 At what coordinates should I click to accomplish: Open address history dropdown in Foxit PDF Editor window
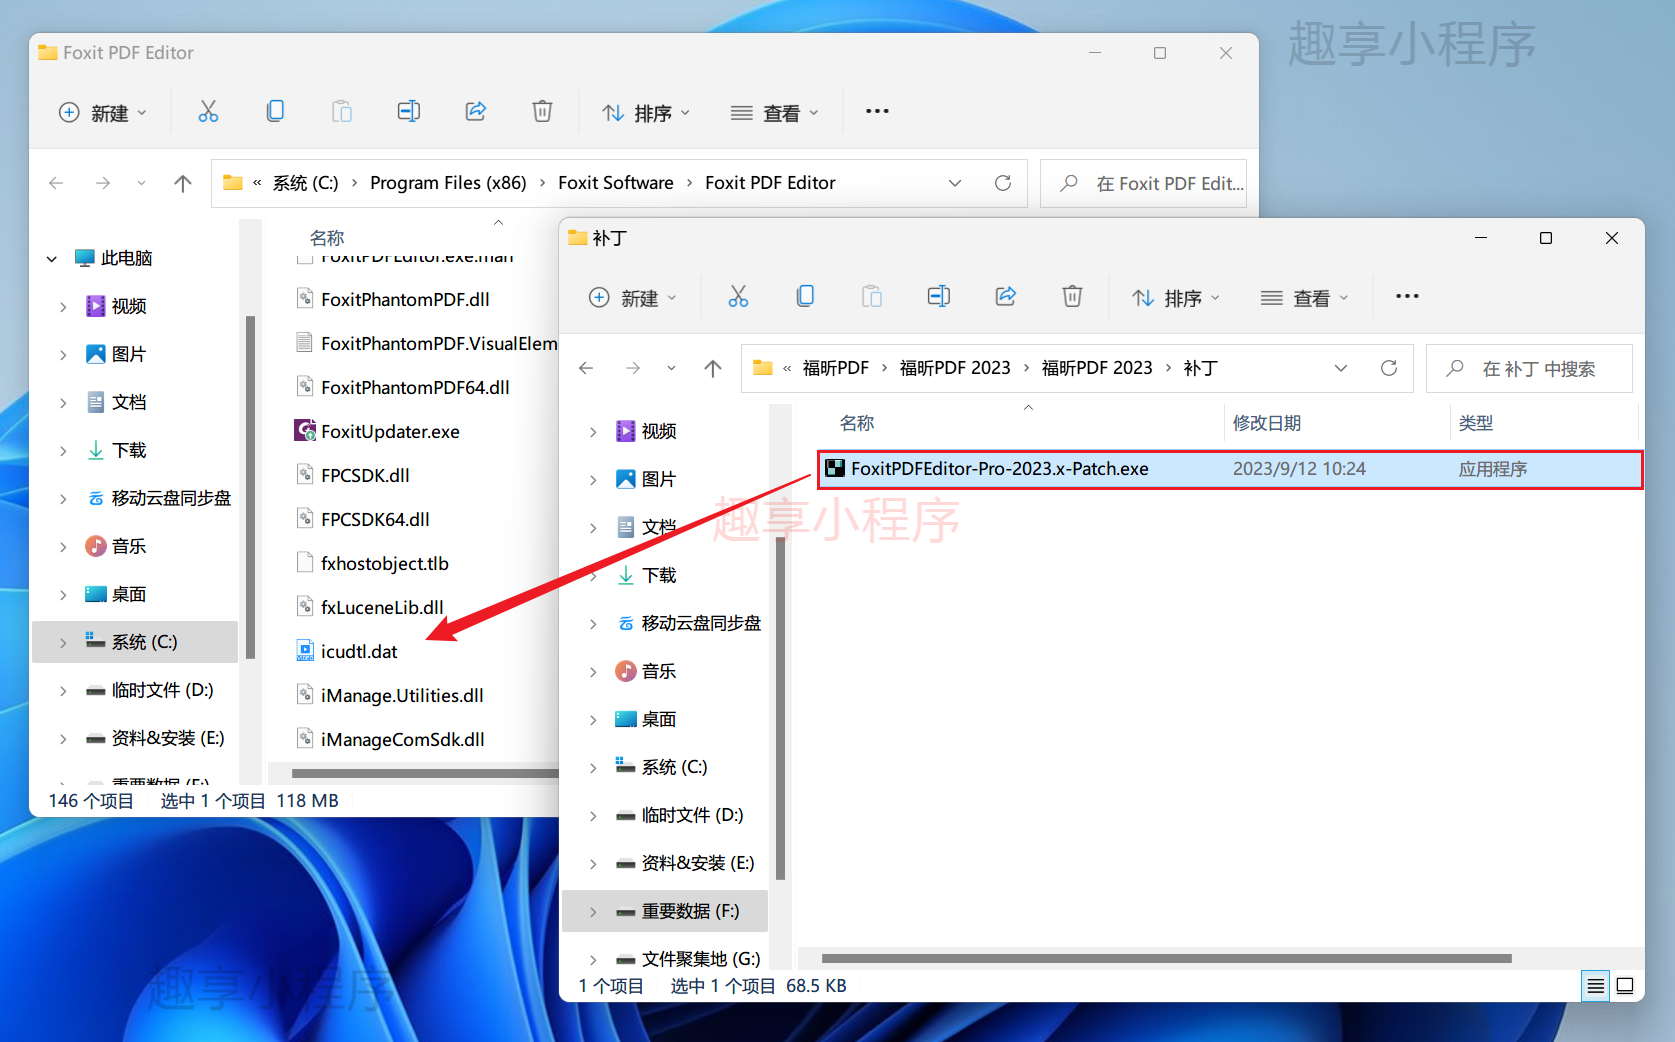point(955,183)
